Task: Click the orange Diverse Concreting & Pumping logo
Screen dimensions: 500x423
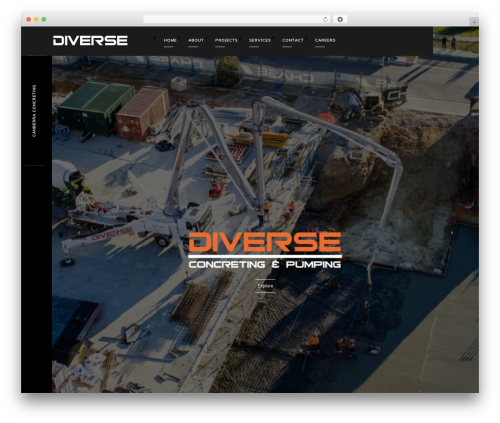Action: (265, 250)
